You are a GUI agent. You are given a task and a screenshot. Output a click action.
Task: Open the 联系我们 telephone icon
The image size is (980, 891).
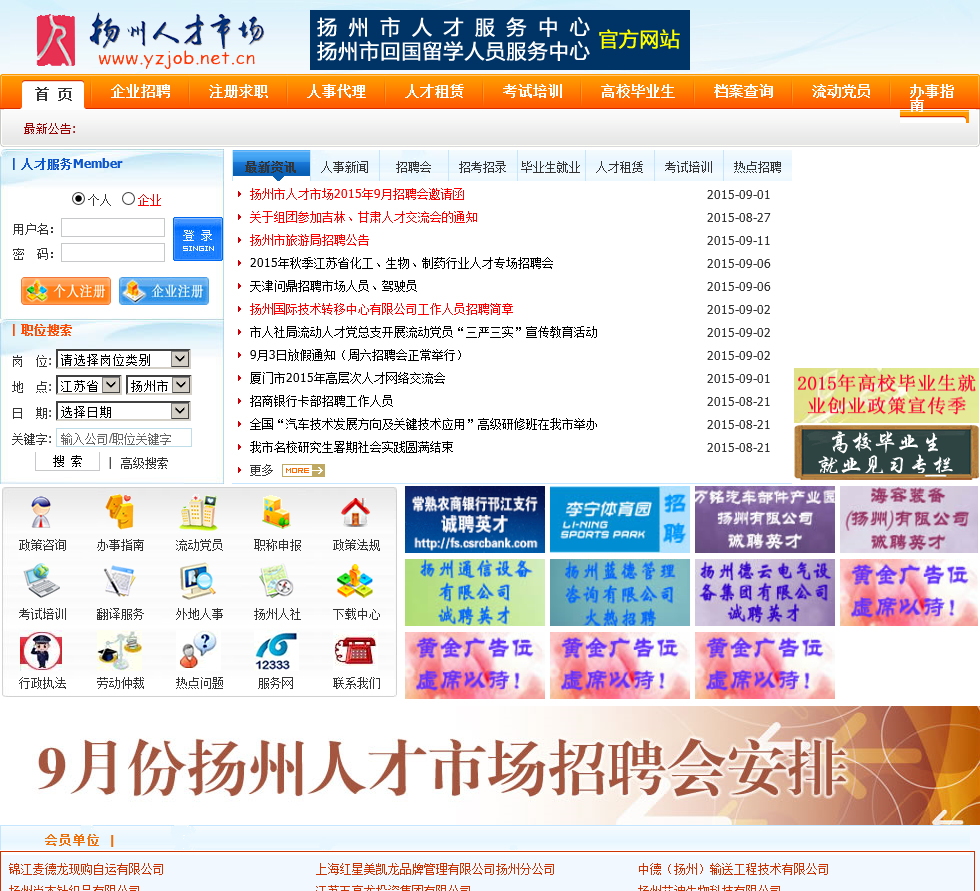(x=356, y=650)
